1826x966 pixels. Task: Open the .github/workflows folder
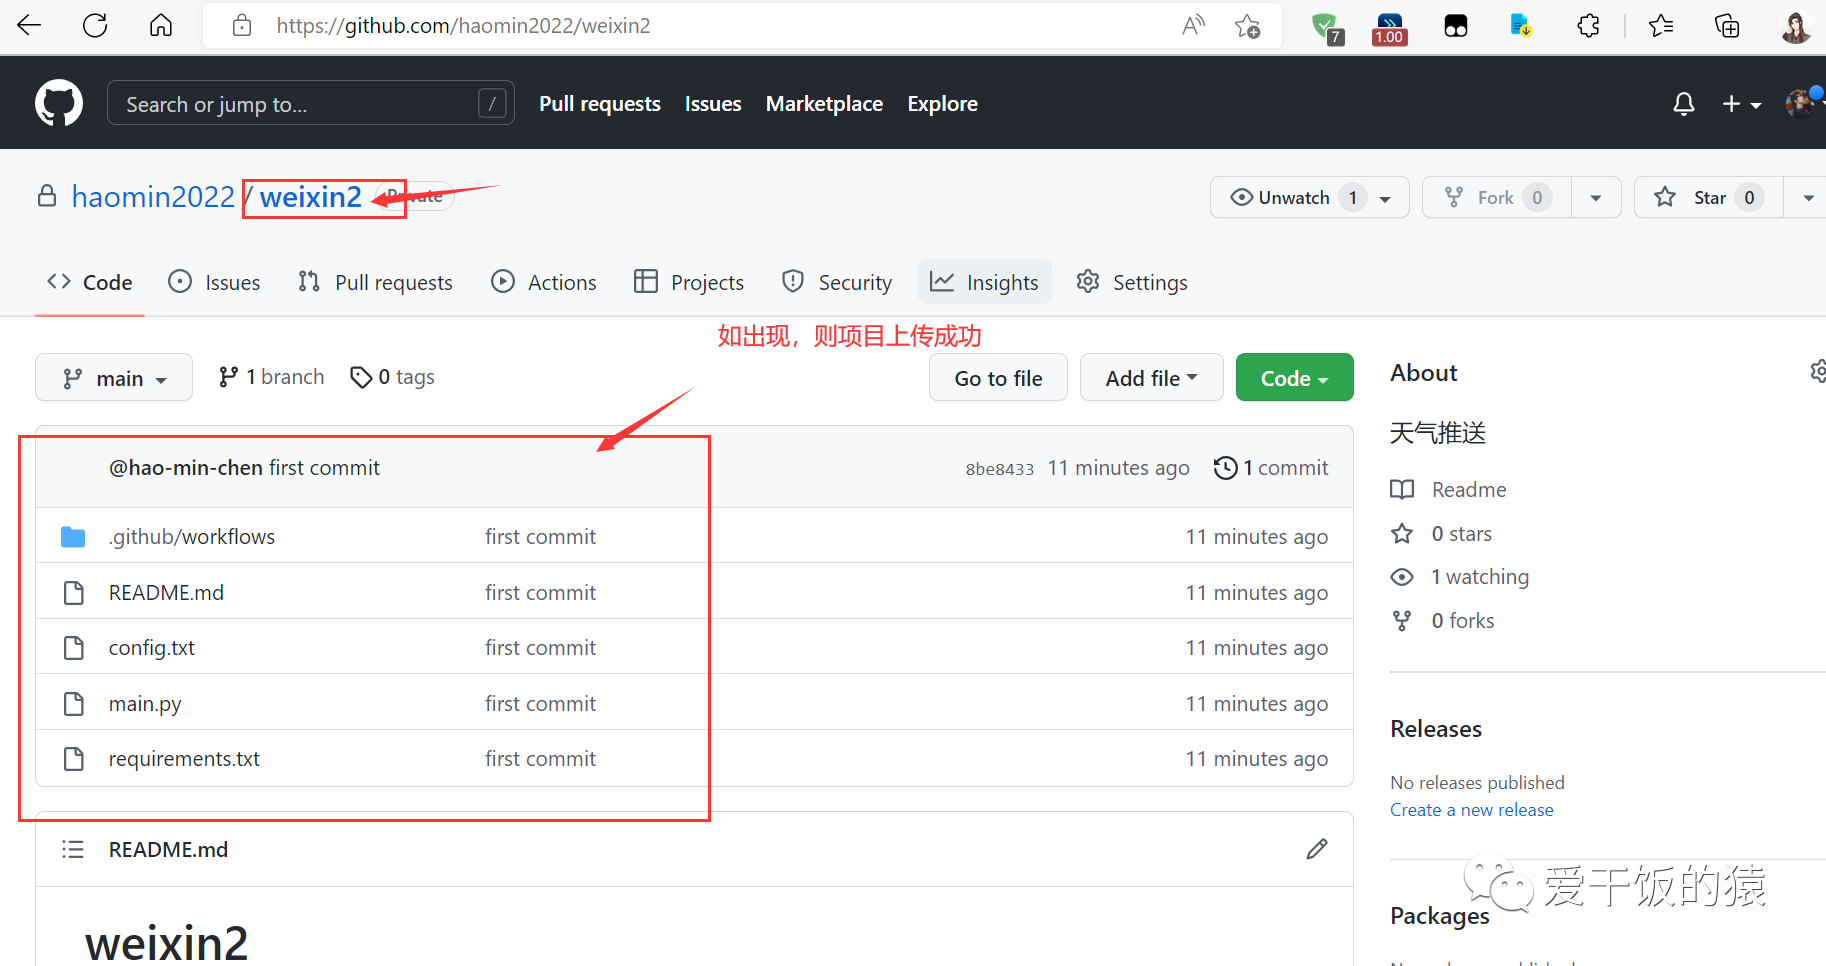point(192,537)
